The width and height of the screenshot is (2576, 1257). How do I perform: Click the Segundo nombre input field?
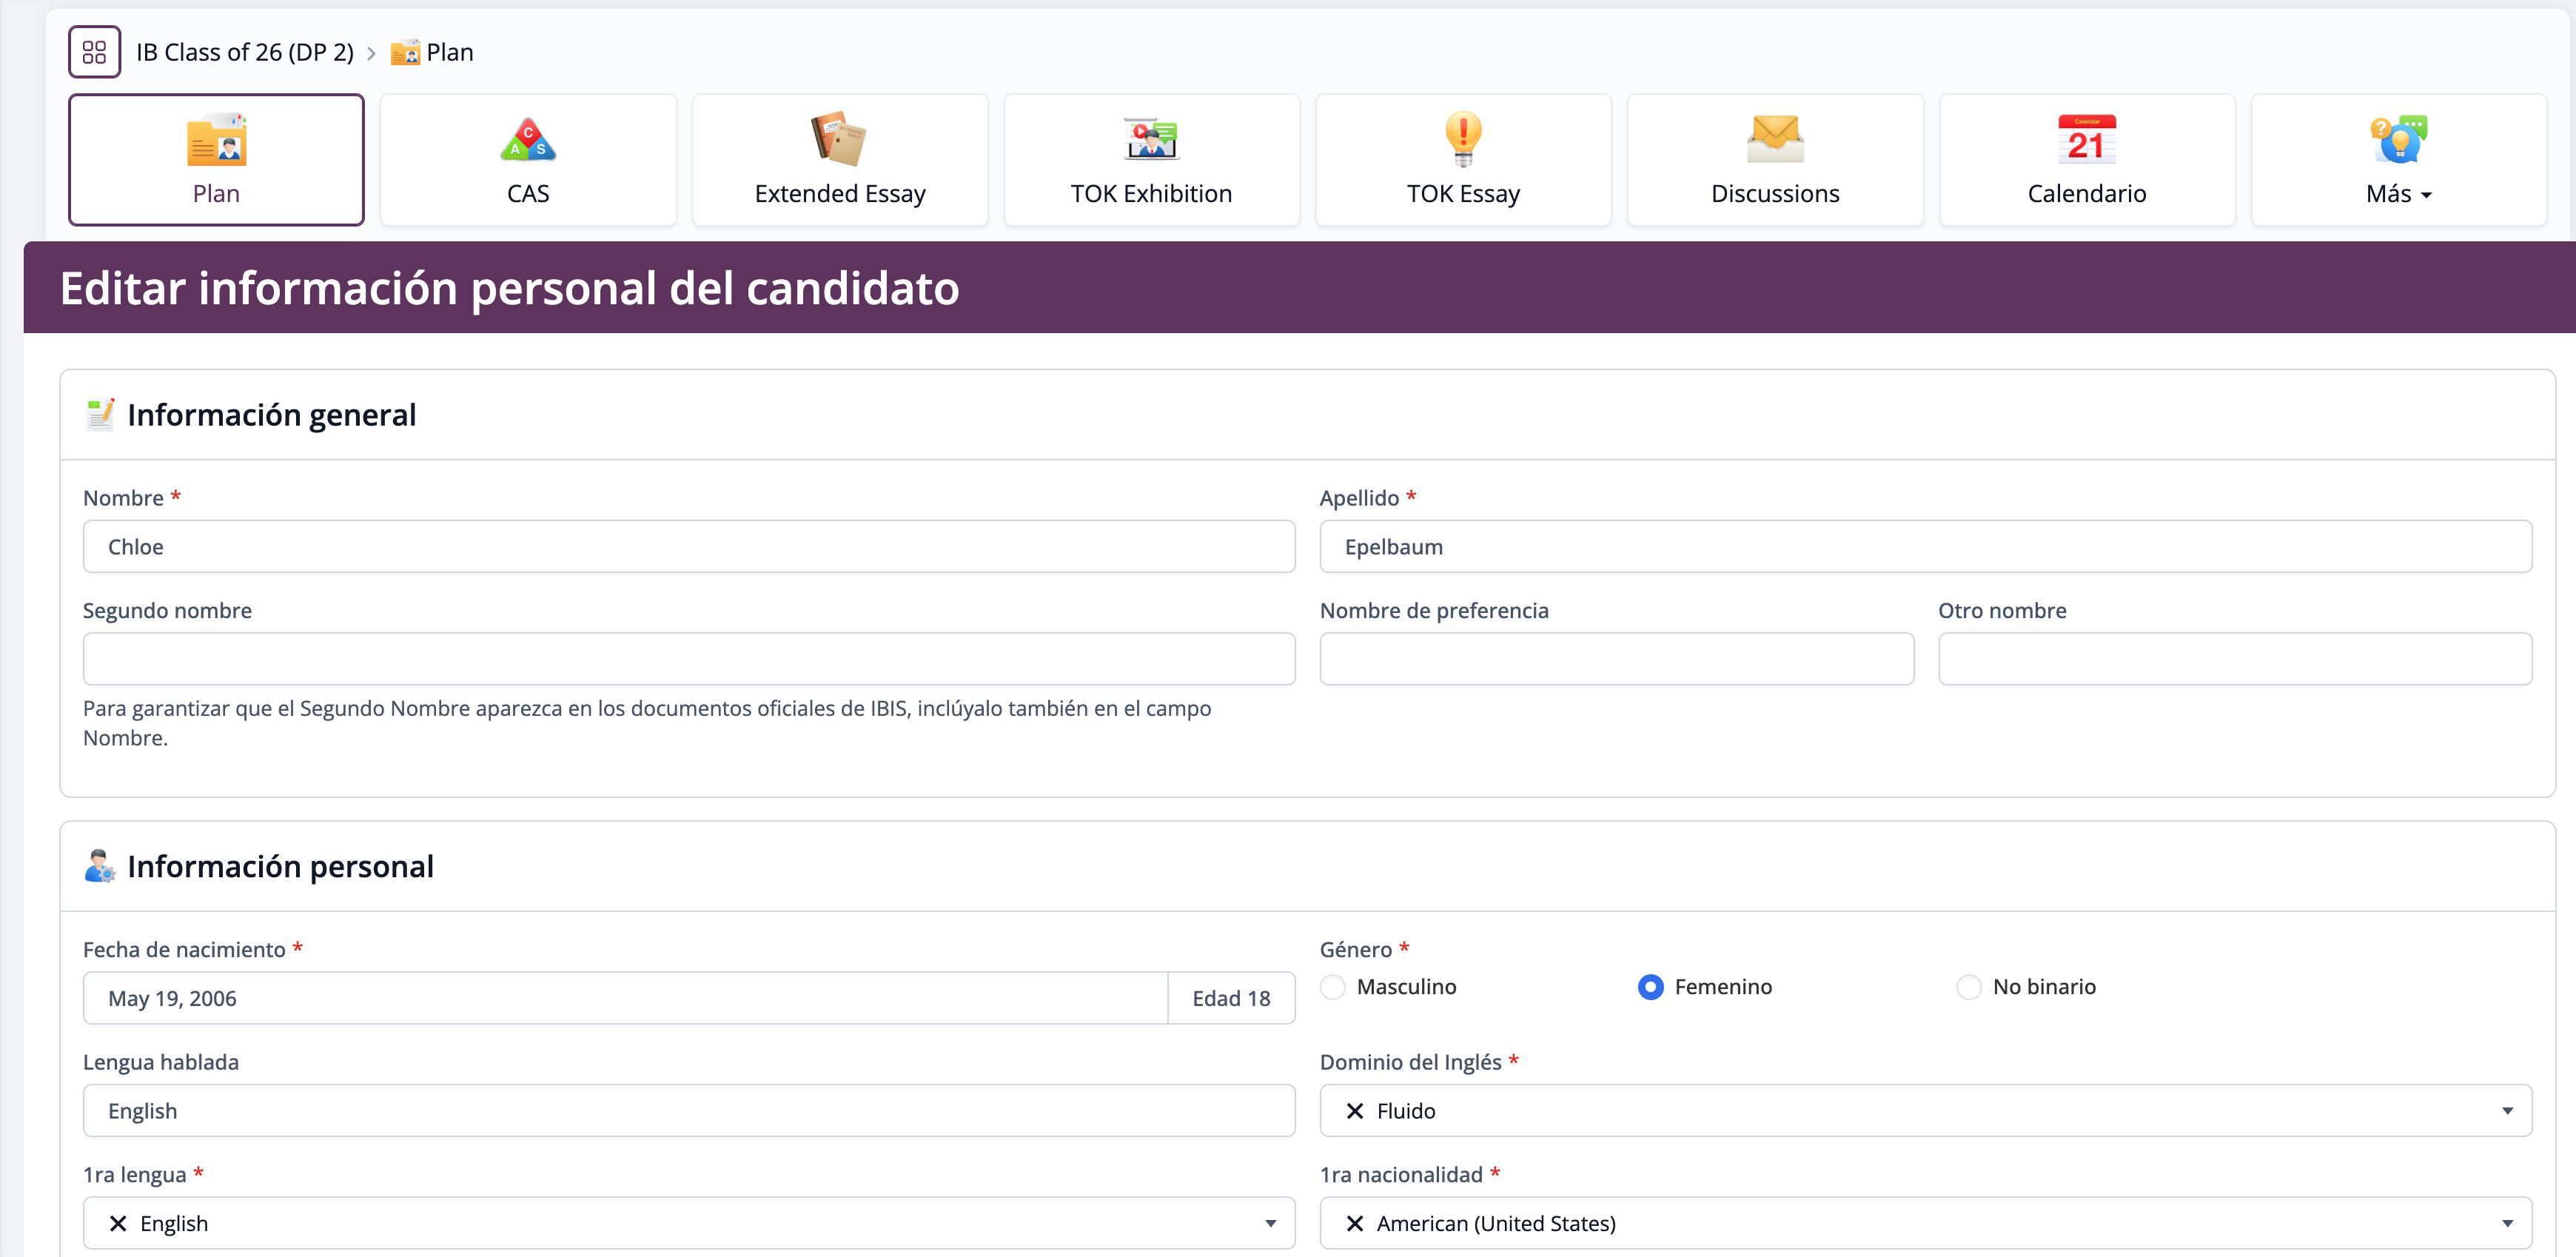tap(689, 659)
